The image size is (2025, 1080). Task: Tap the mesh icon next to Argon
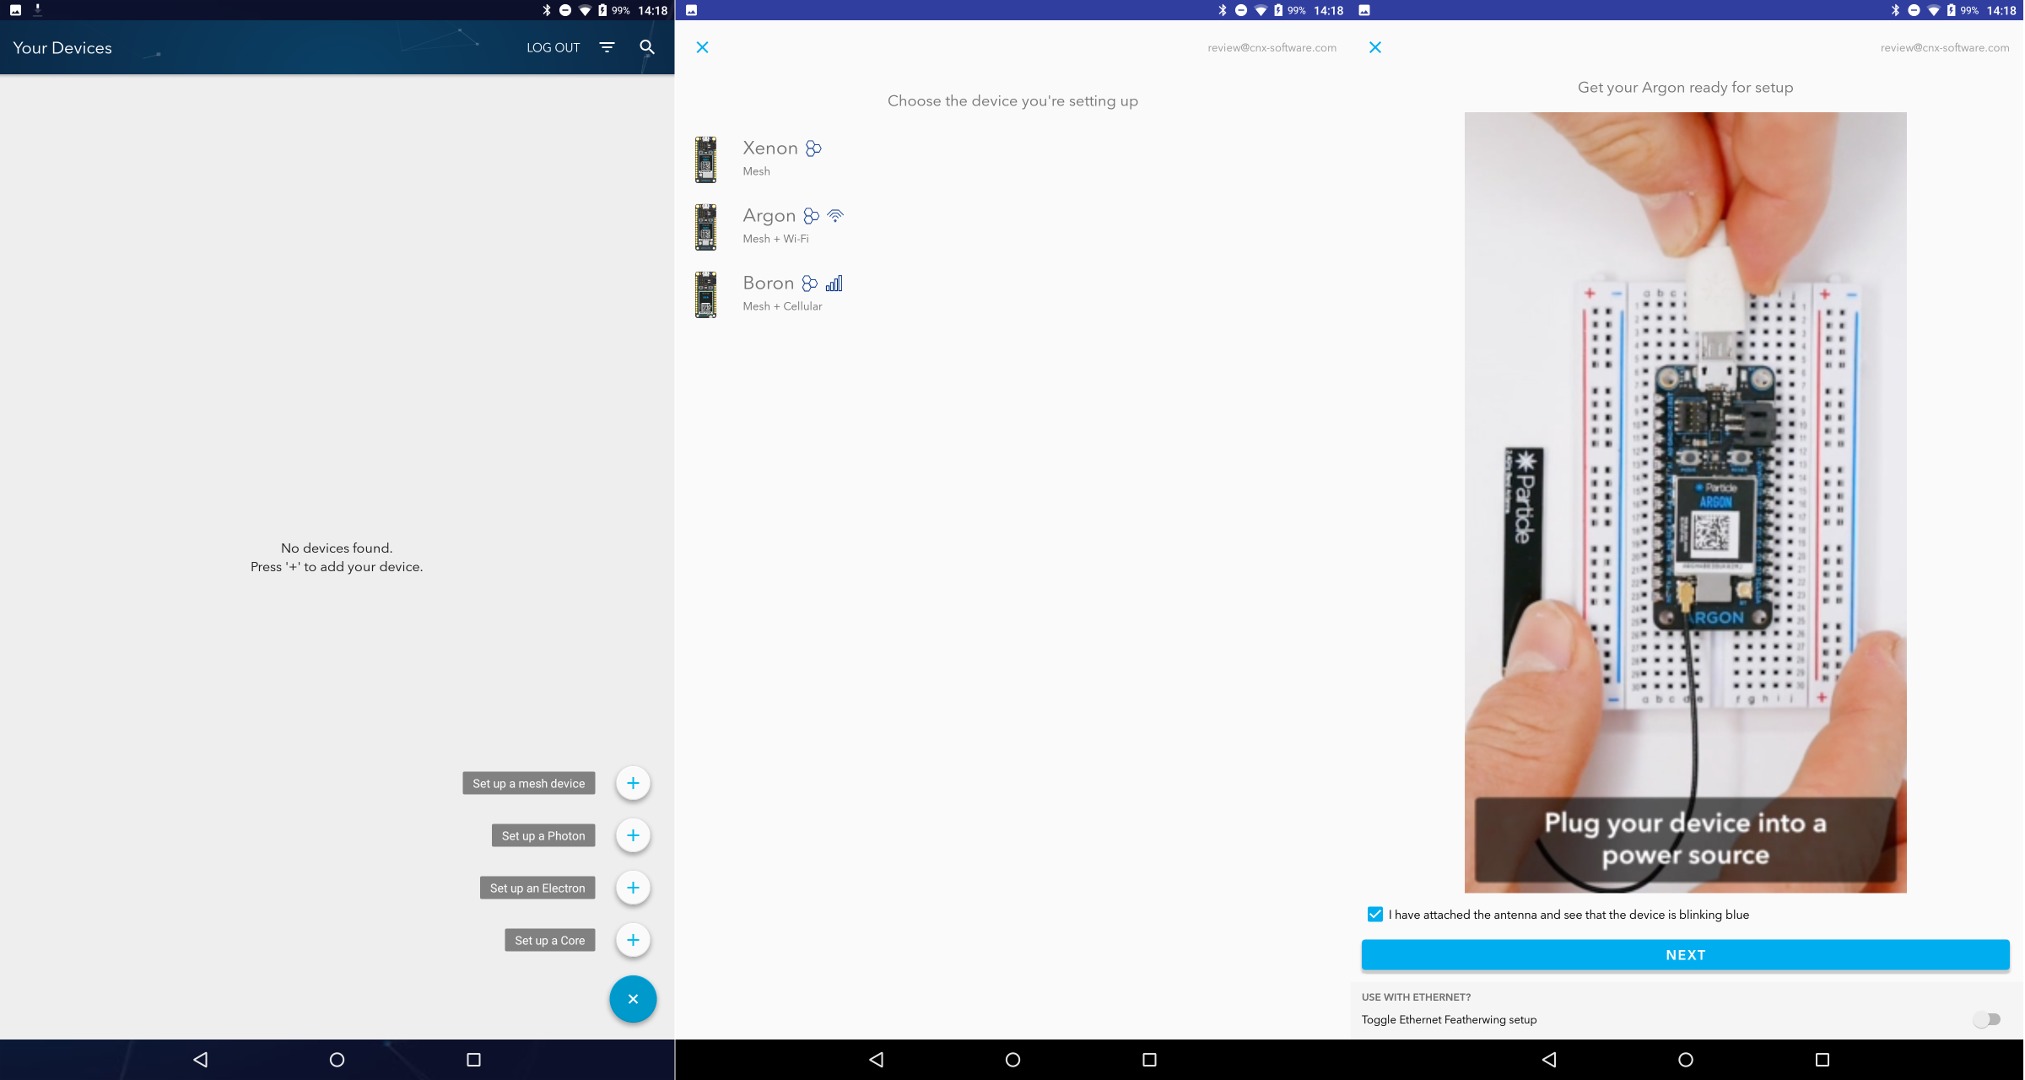pyautogui.click(x=811, y=216)
